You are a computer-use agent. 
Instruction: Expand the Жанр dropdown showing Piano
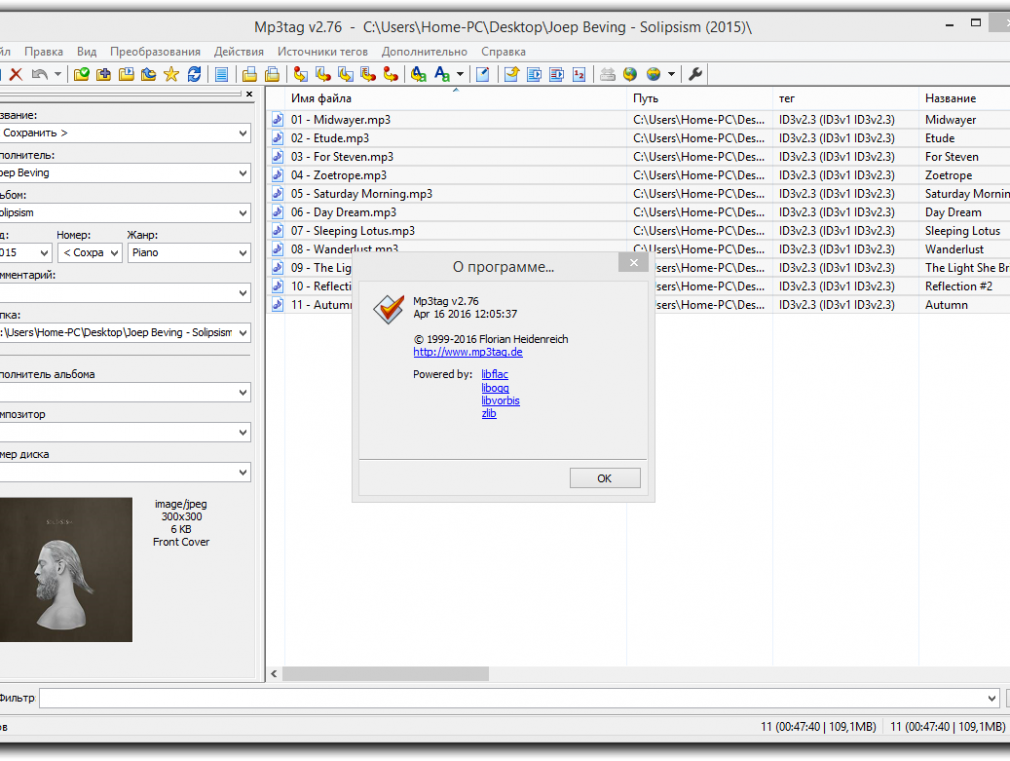243,253
